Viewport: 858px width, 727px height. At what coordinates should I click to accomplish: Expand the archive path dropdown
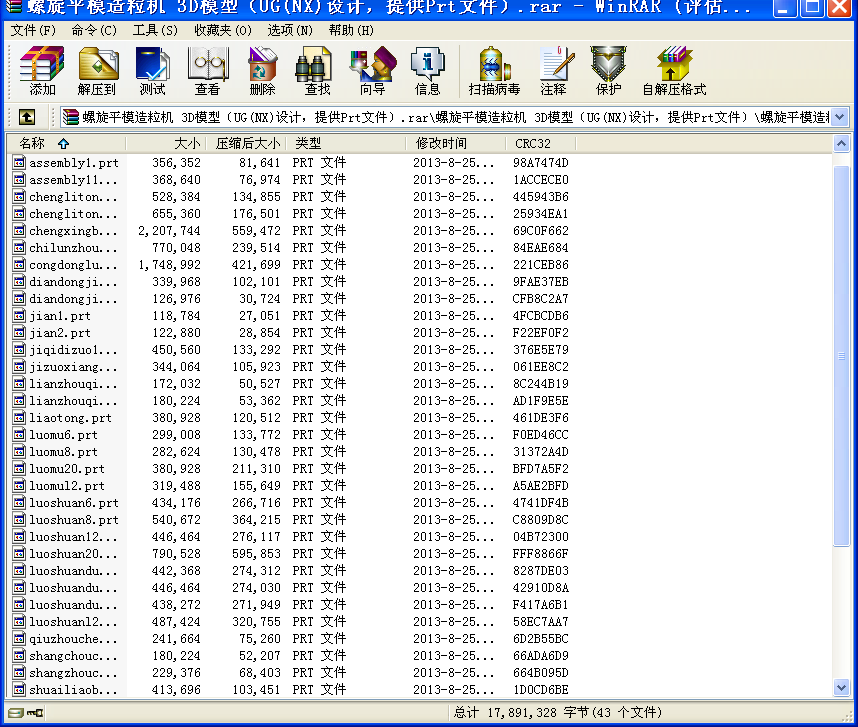click(839, 117)
